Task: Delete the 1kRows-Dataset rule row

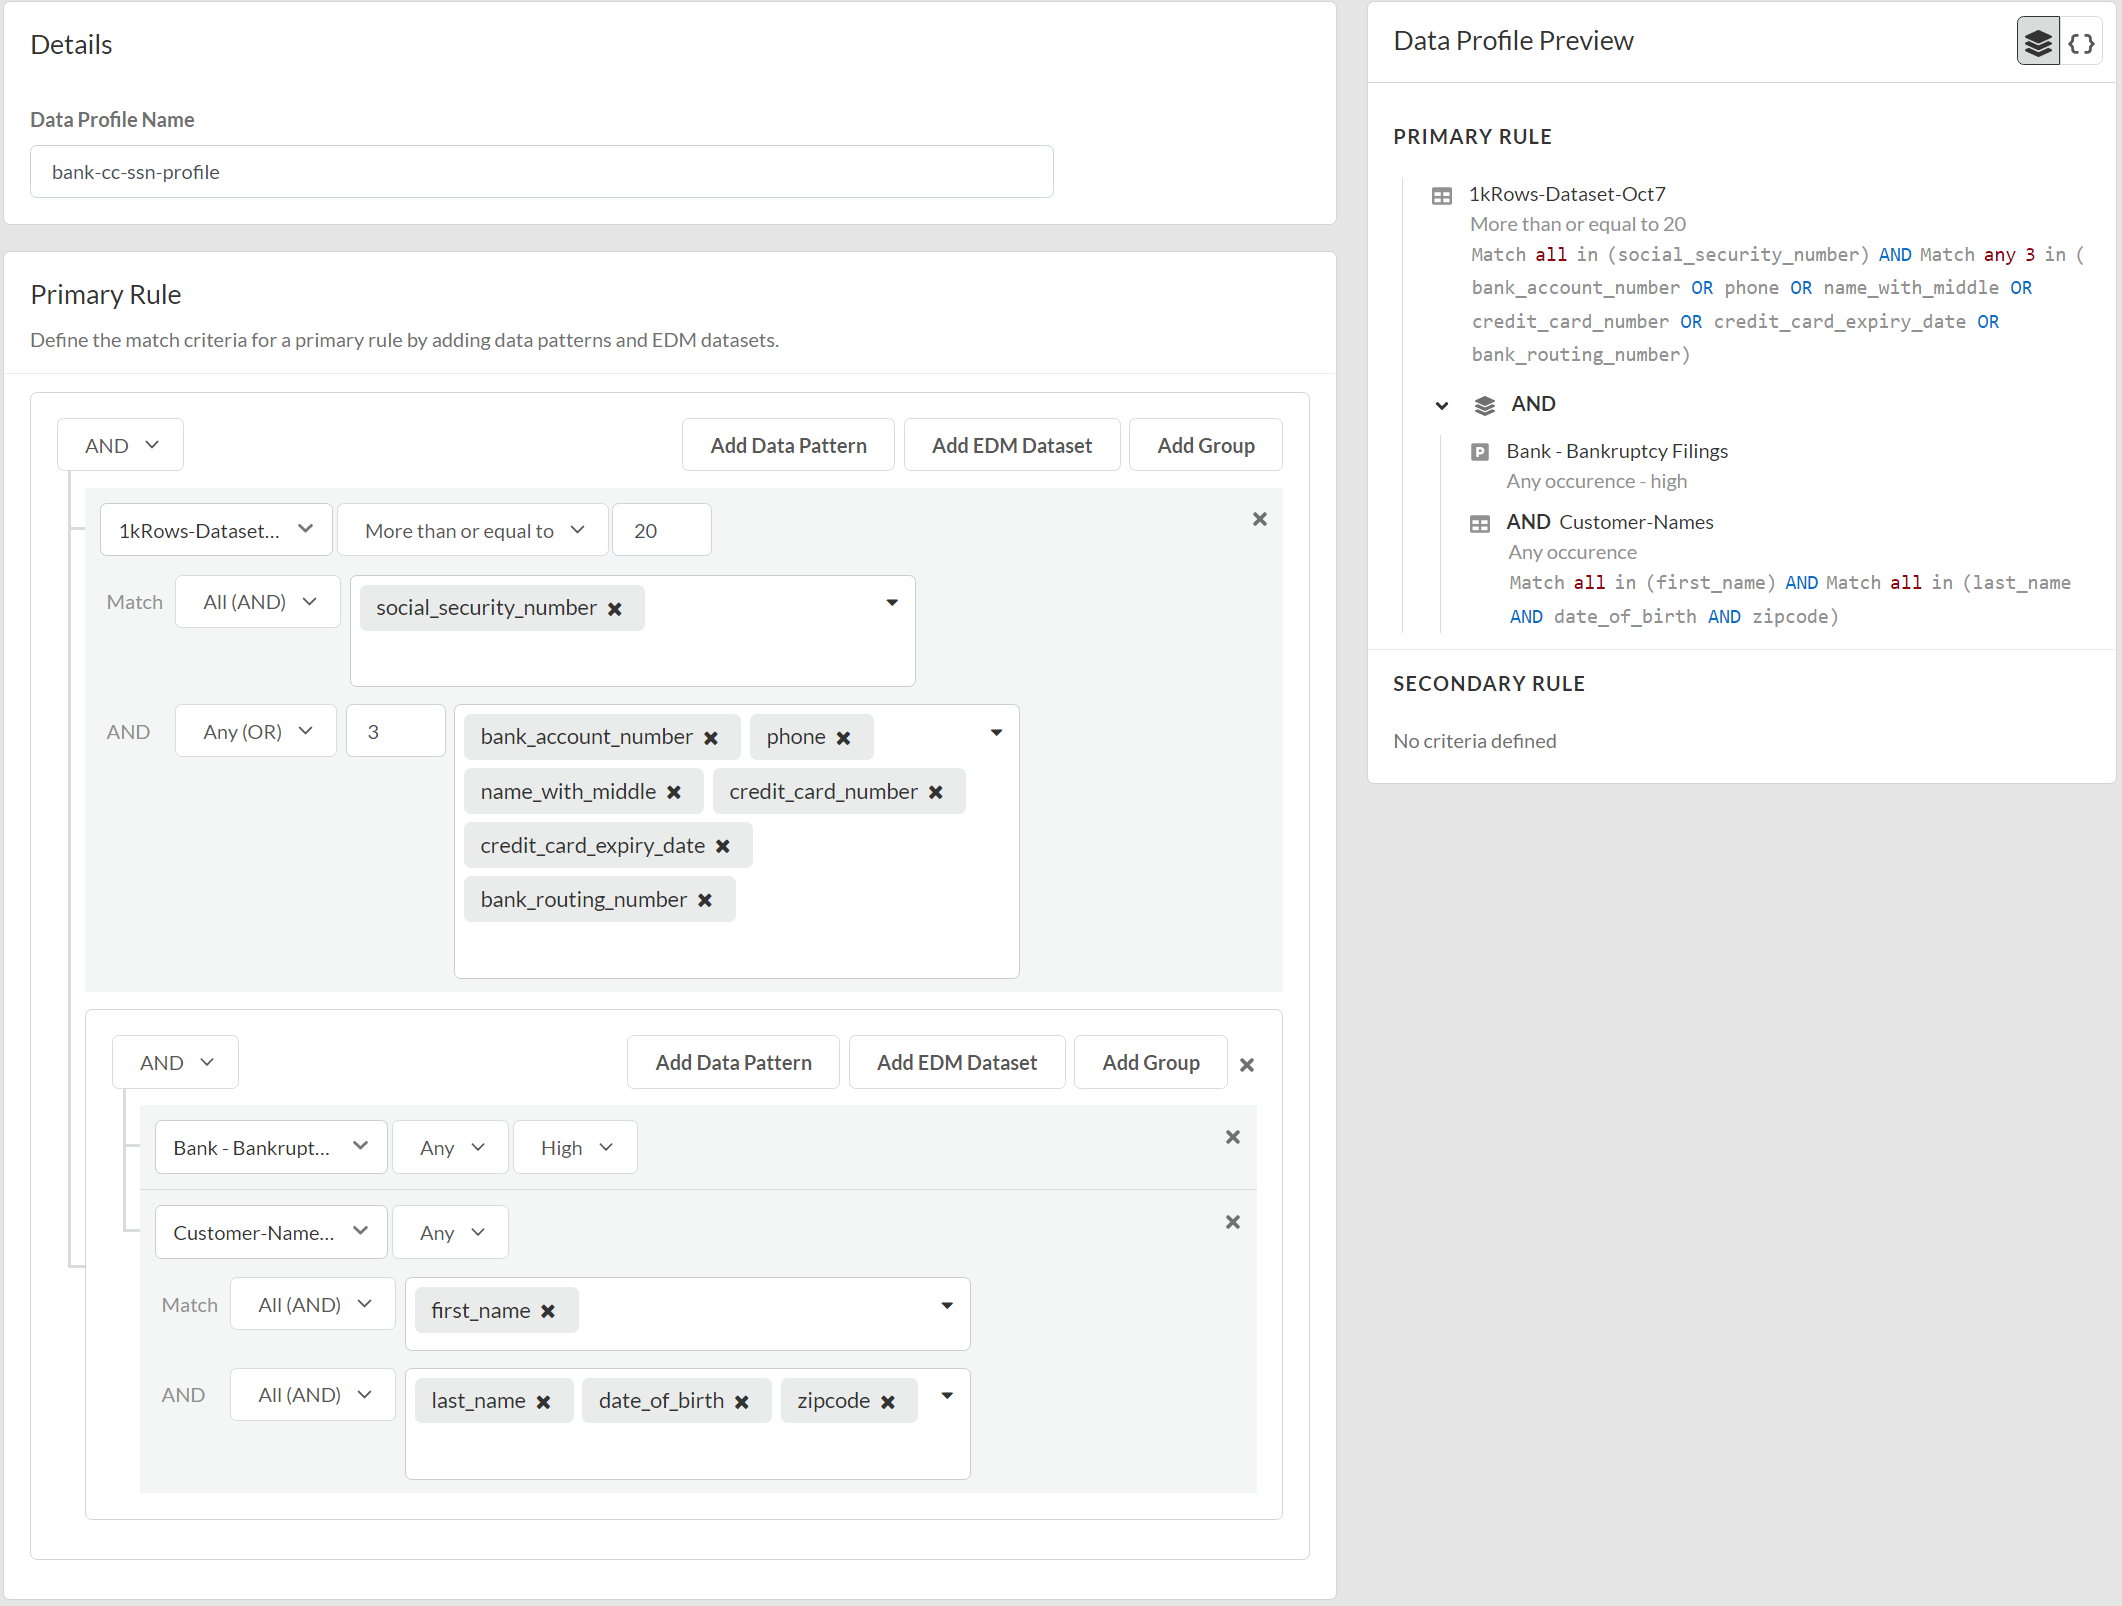Action: click(x=1259, y=519)
